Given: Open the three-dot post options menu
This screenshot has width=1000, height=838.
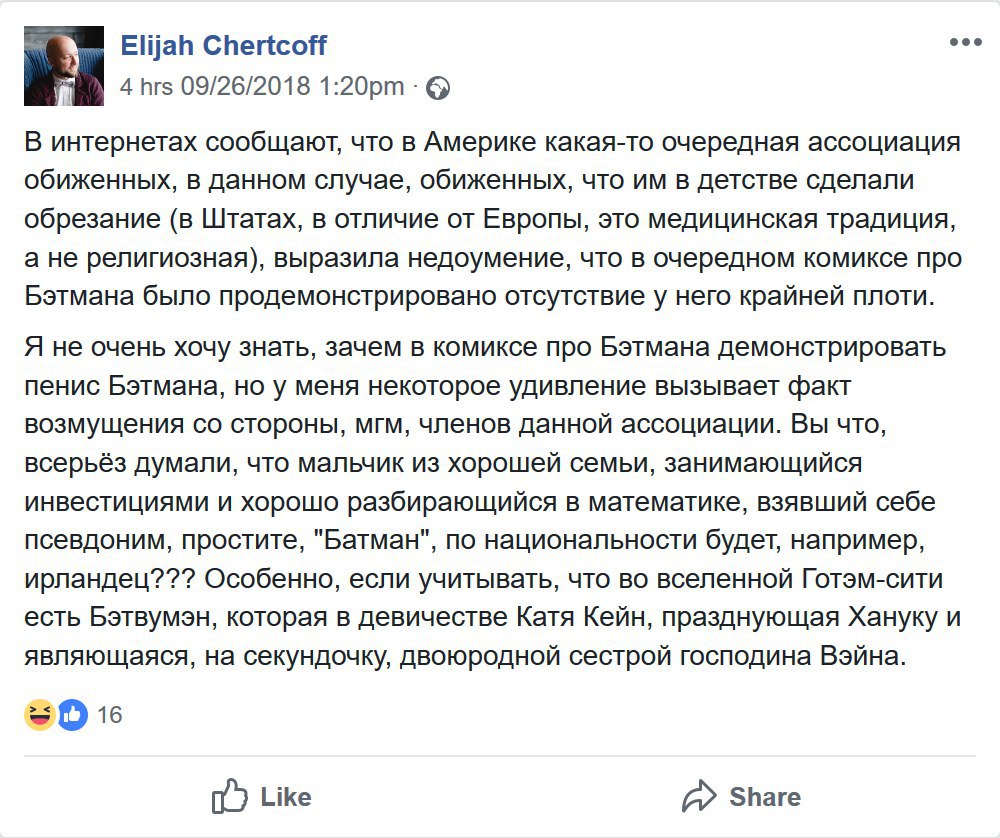Looking at the screenshot, I should pos(965,42).
